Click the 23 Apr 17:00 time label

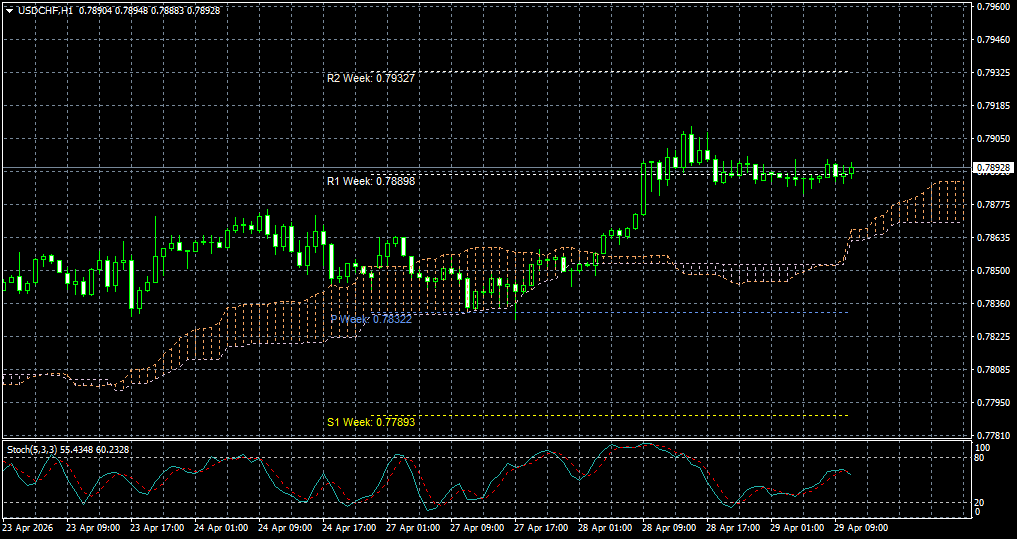point(157,528)
